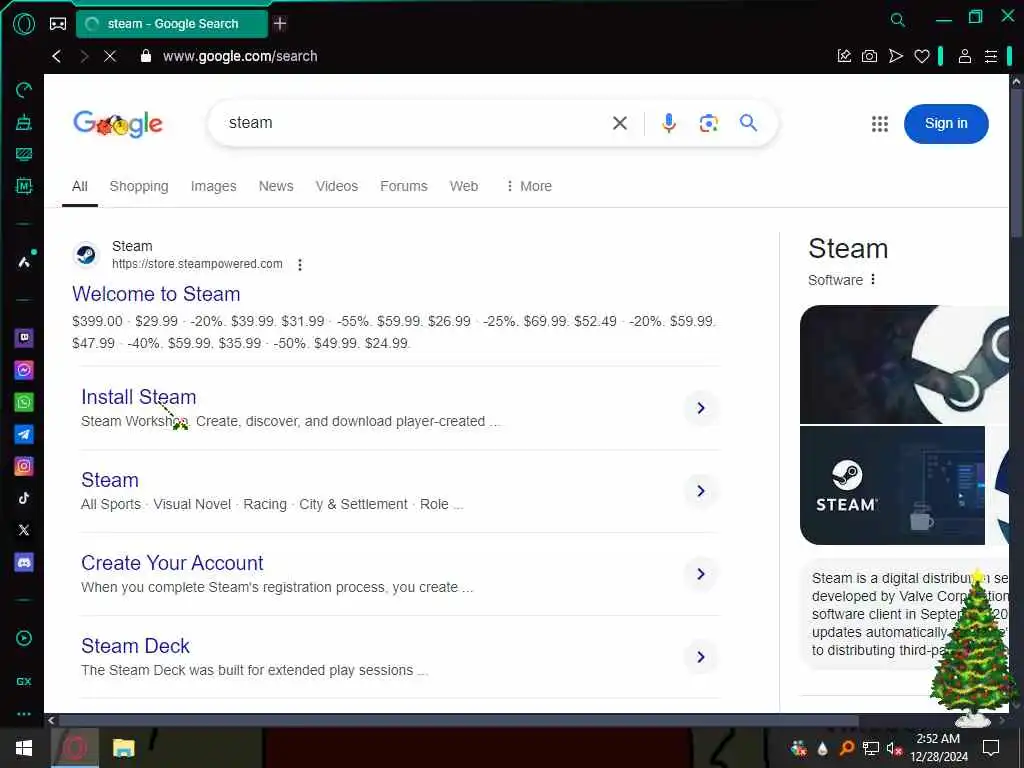The height and width of the screenshot is (768, 1024).
Task: Click the Sign in button
Action: [x=946, y=123]
